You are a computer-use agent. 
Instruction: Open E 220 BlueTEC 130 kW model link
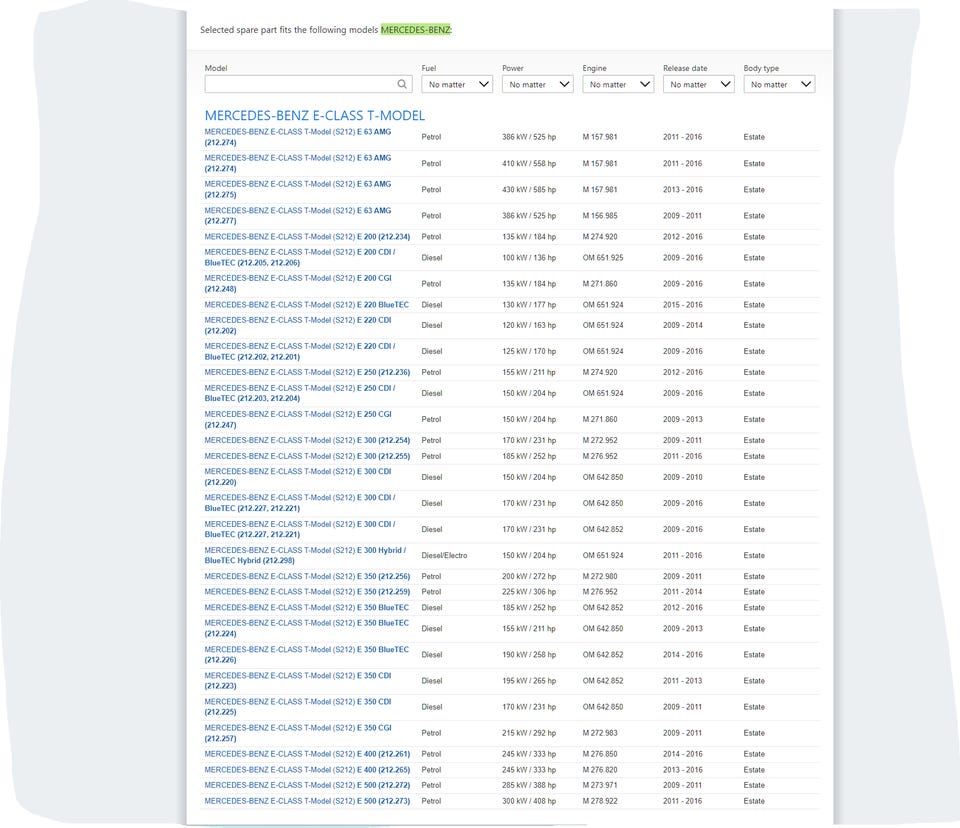click(307, 304)
